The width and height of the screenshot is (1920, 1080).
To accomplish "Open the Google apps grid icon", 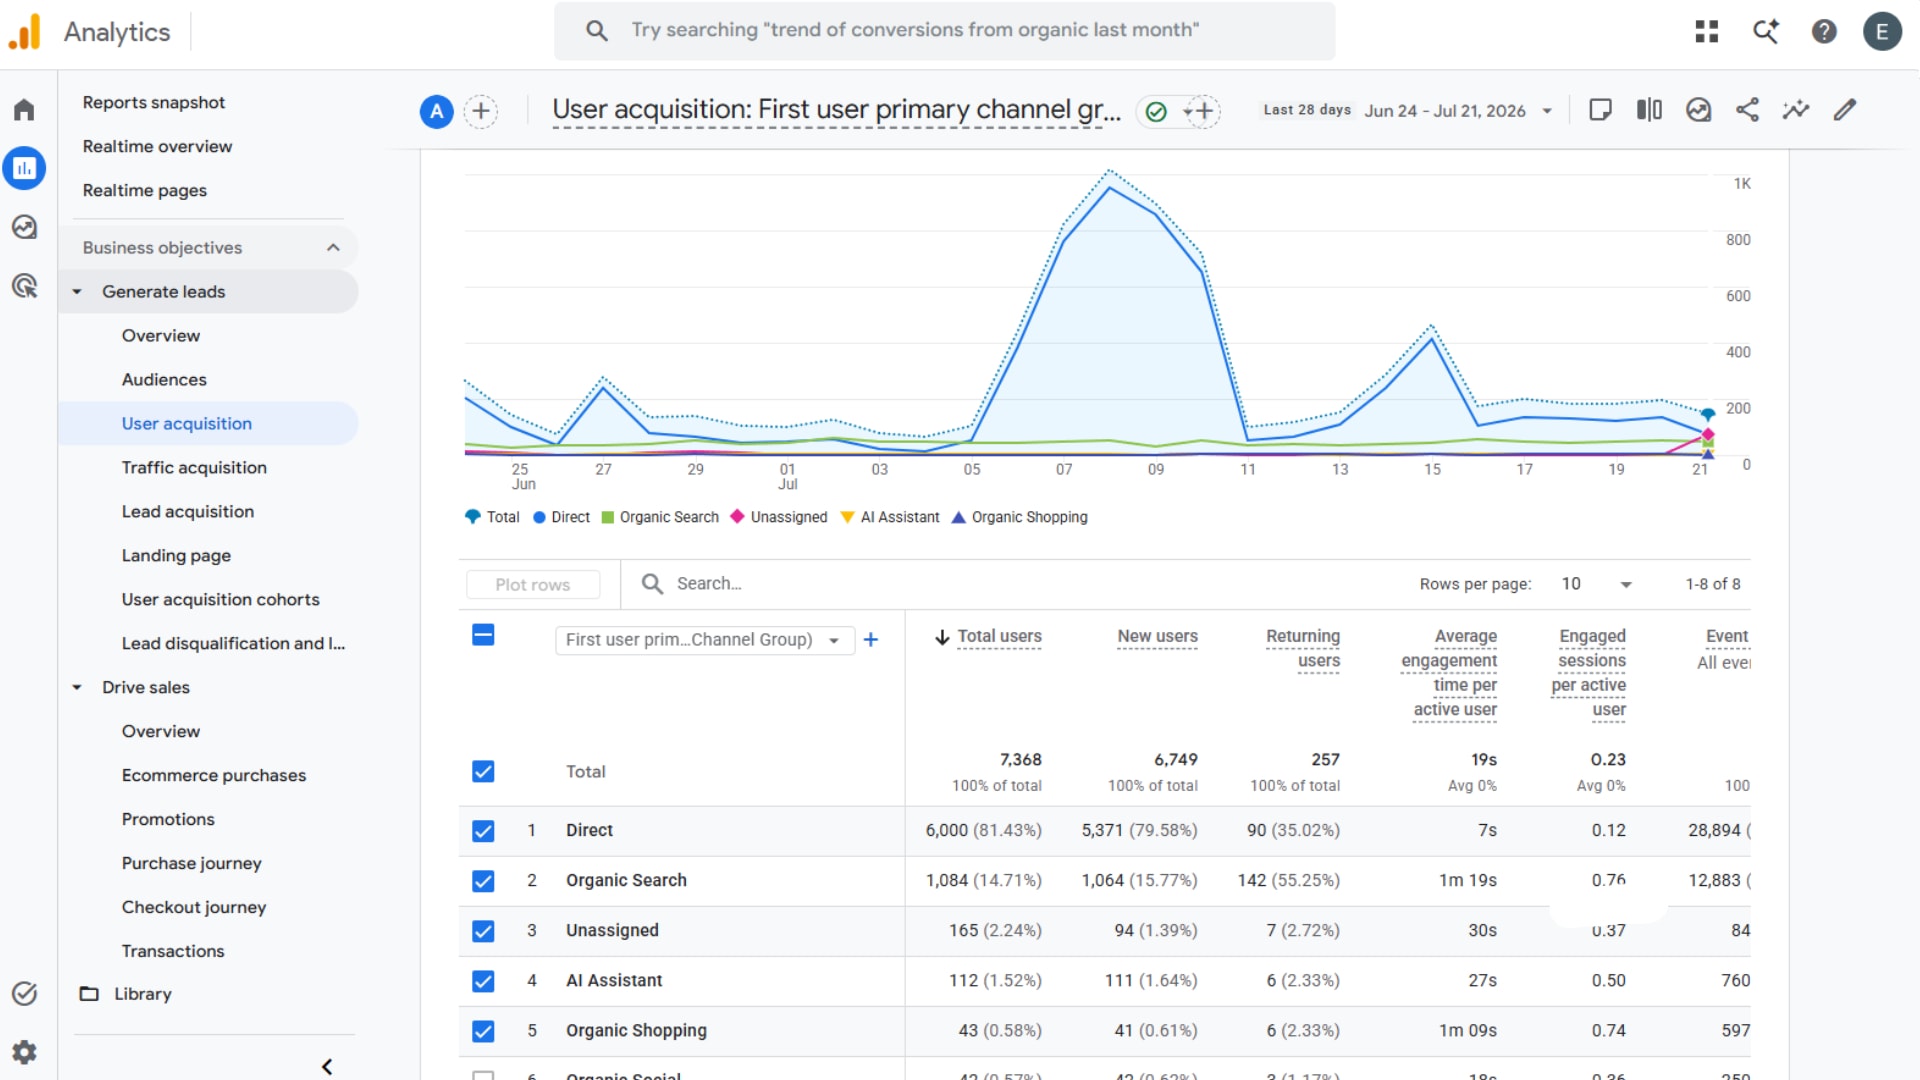I will 1706,32.
